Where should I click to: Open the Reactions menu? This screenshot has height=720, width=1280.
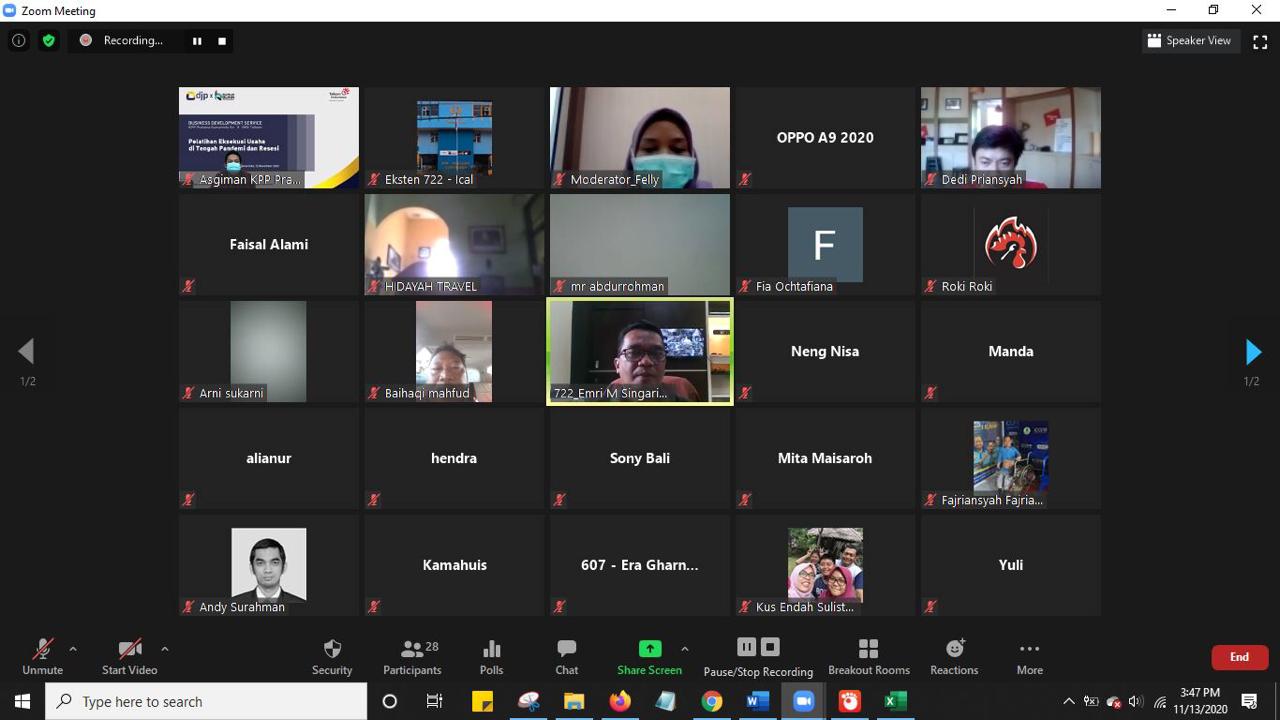pos(954,656)
